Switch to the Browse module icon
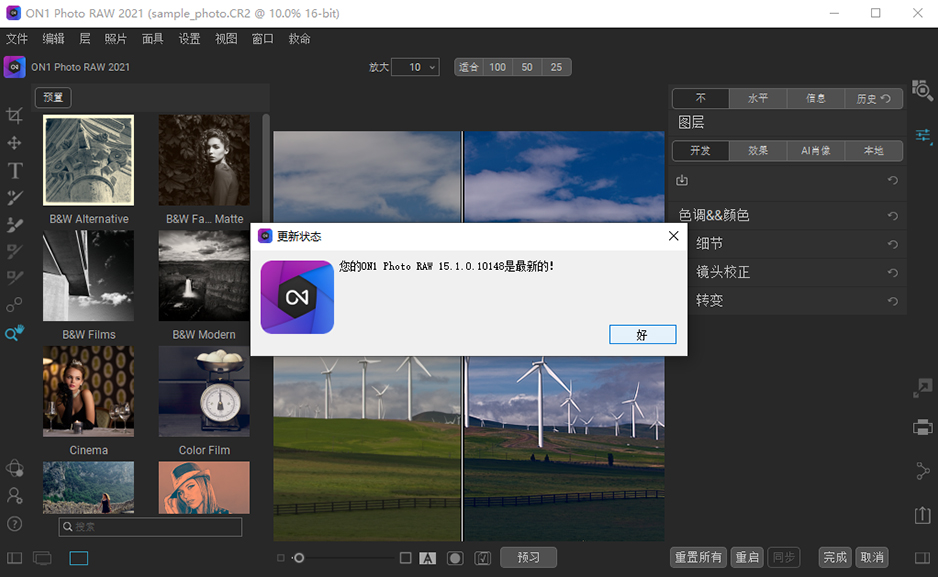Image resolution: width=938 pixels, height=577 pixels. coord(922,90)
